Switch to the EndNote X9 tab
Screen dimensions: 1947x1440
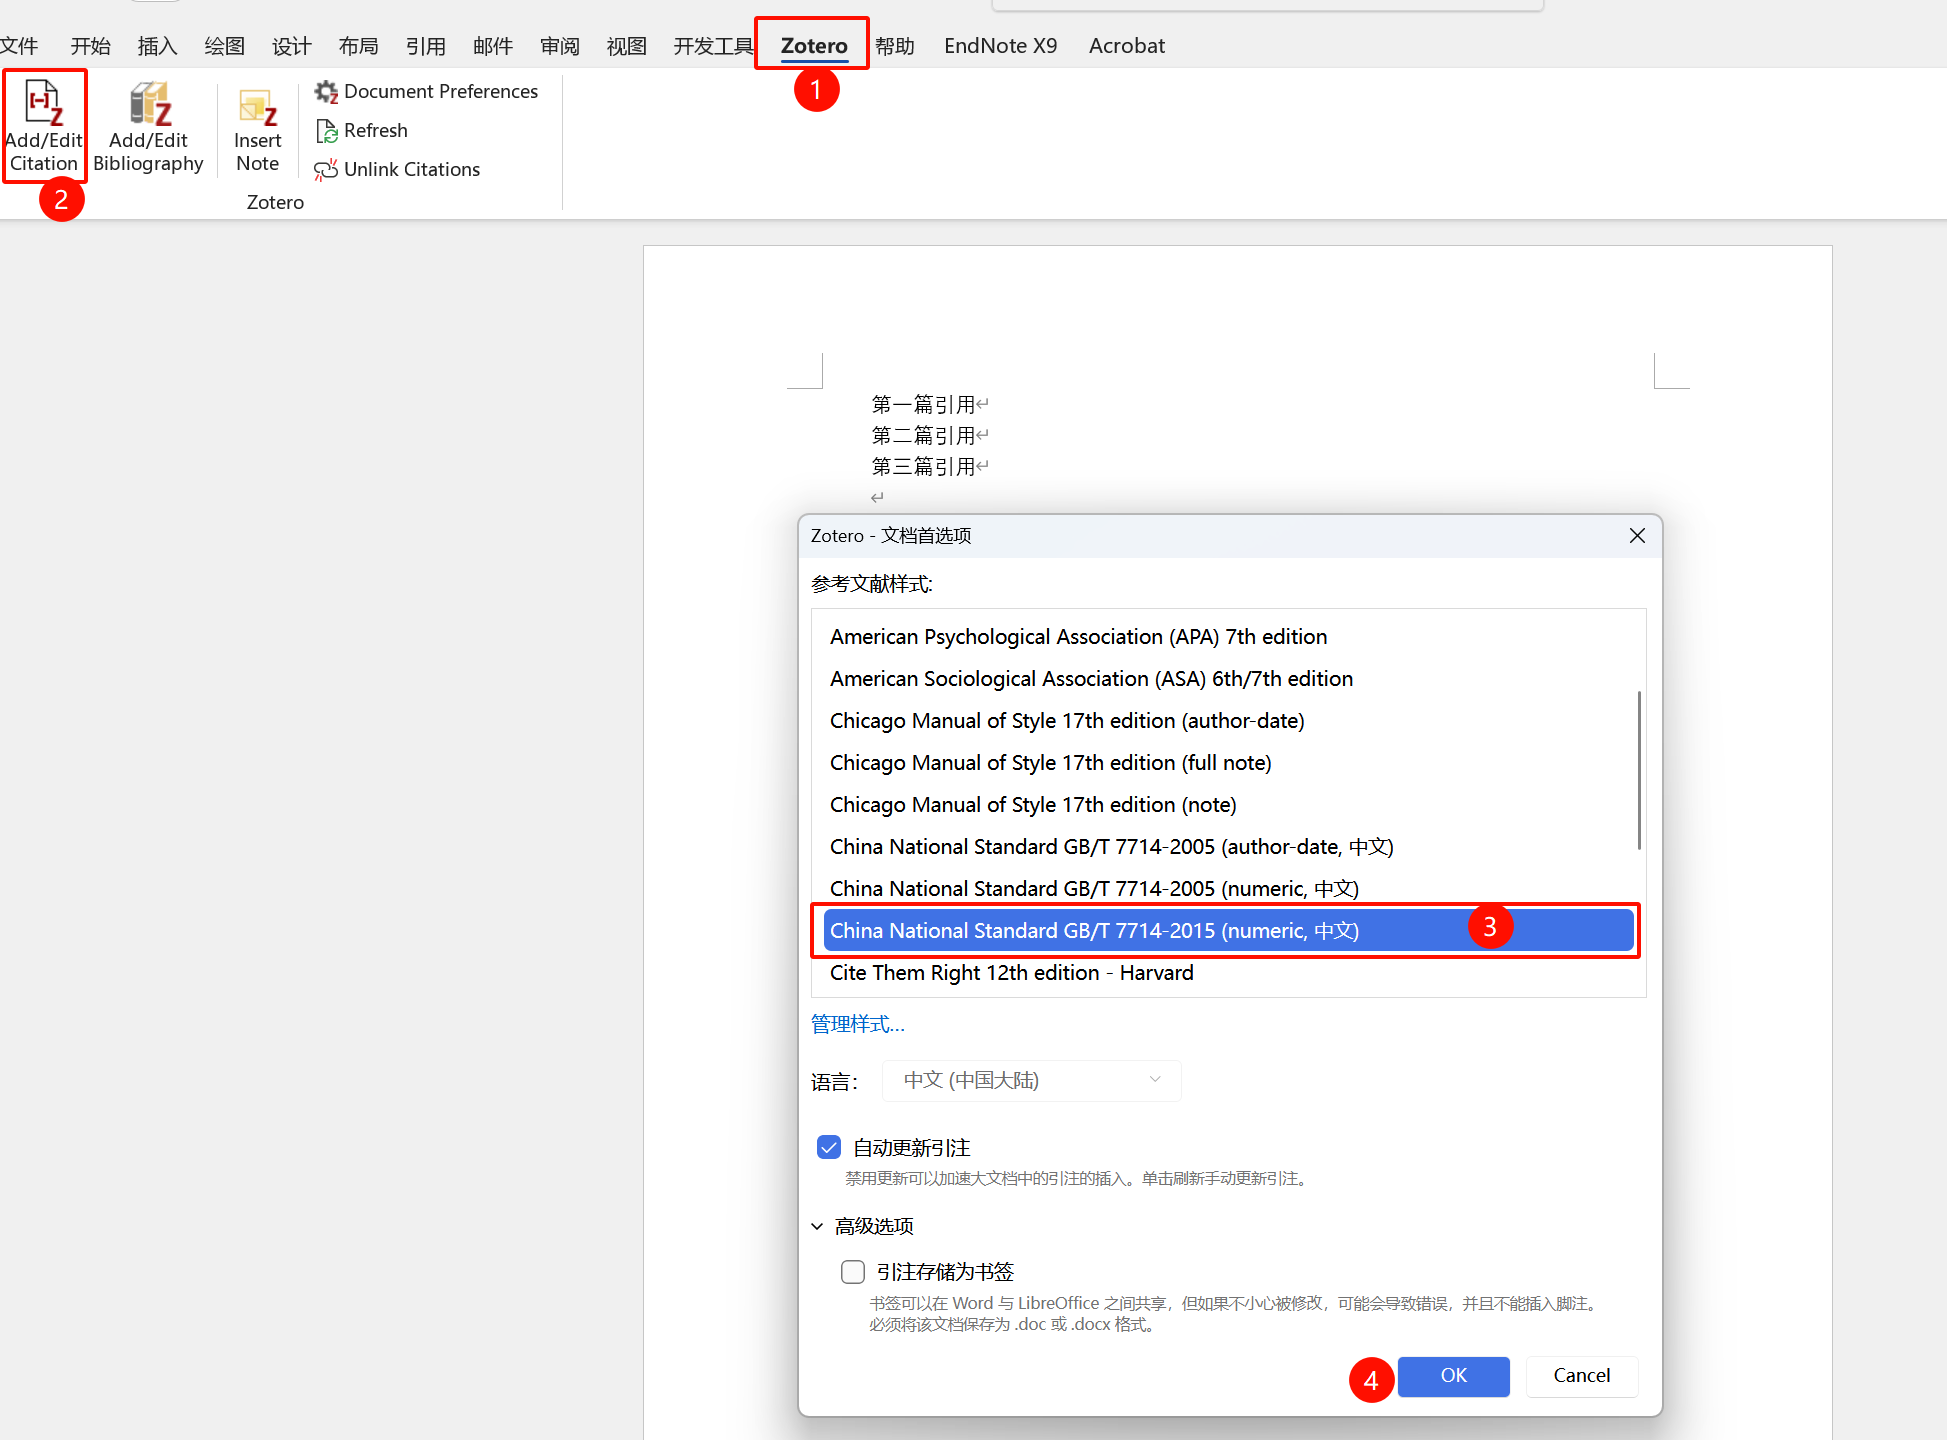[1000, 46]
